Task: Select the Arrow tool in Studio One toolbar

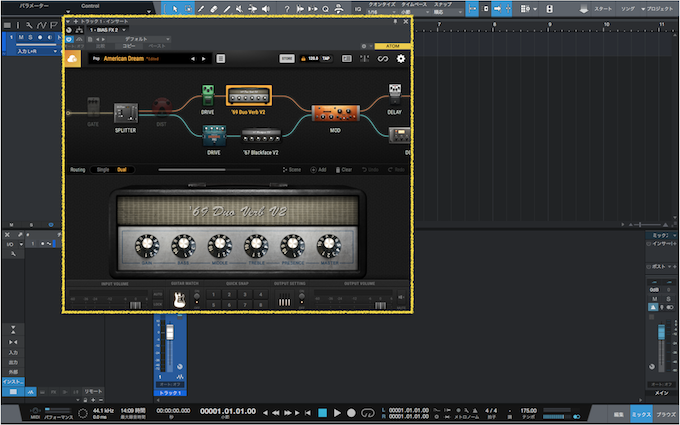Action: pos(175,9)
